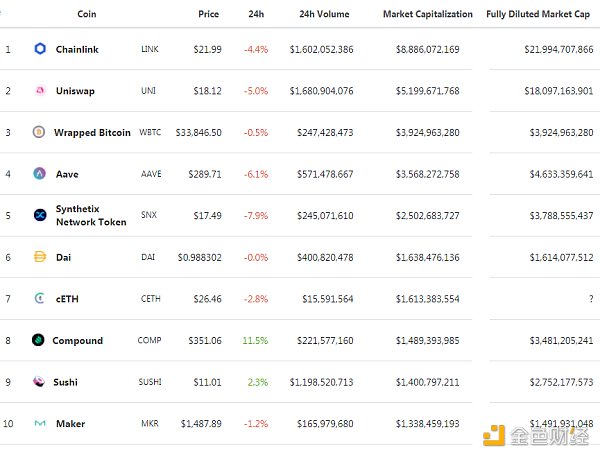Viewport: 600px width, 457px height.
Task: Click the Chainlink coin logo icon
Action: coord(40,49)
